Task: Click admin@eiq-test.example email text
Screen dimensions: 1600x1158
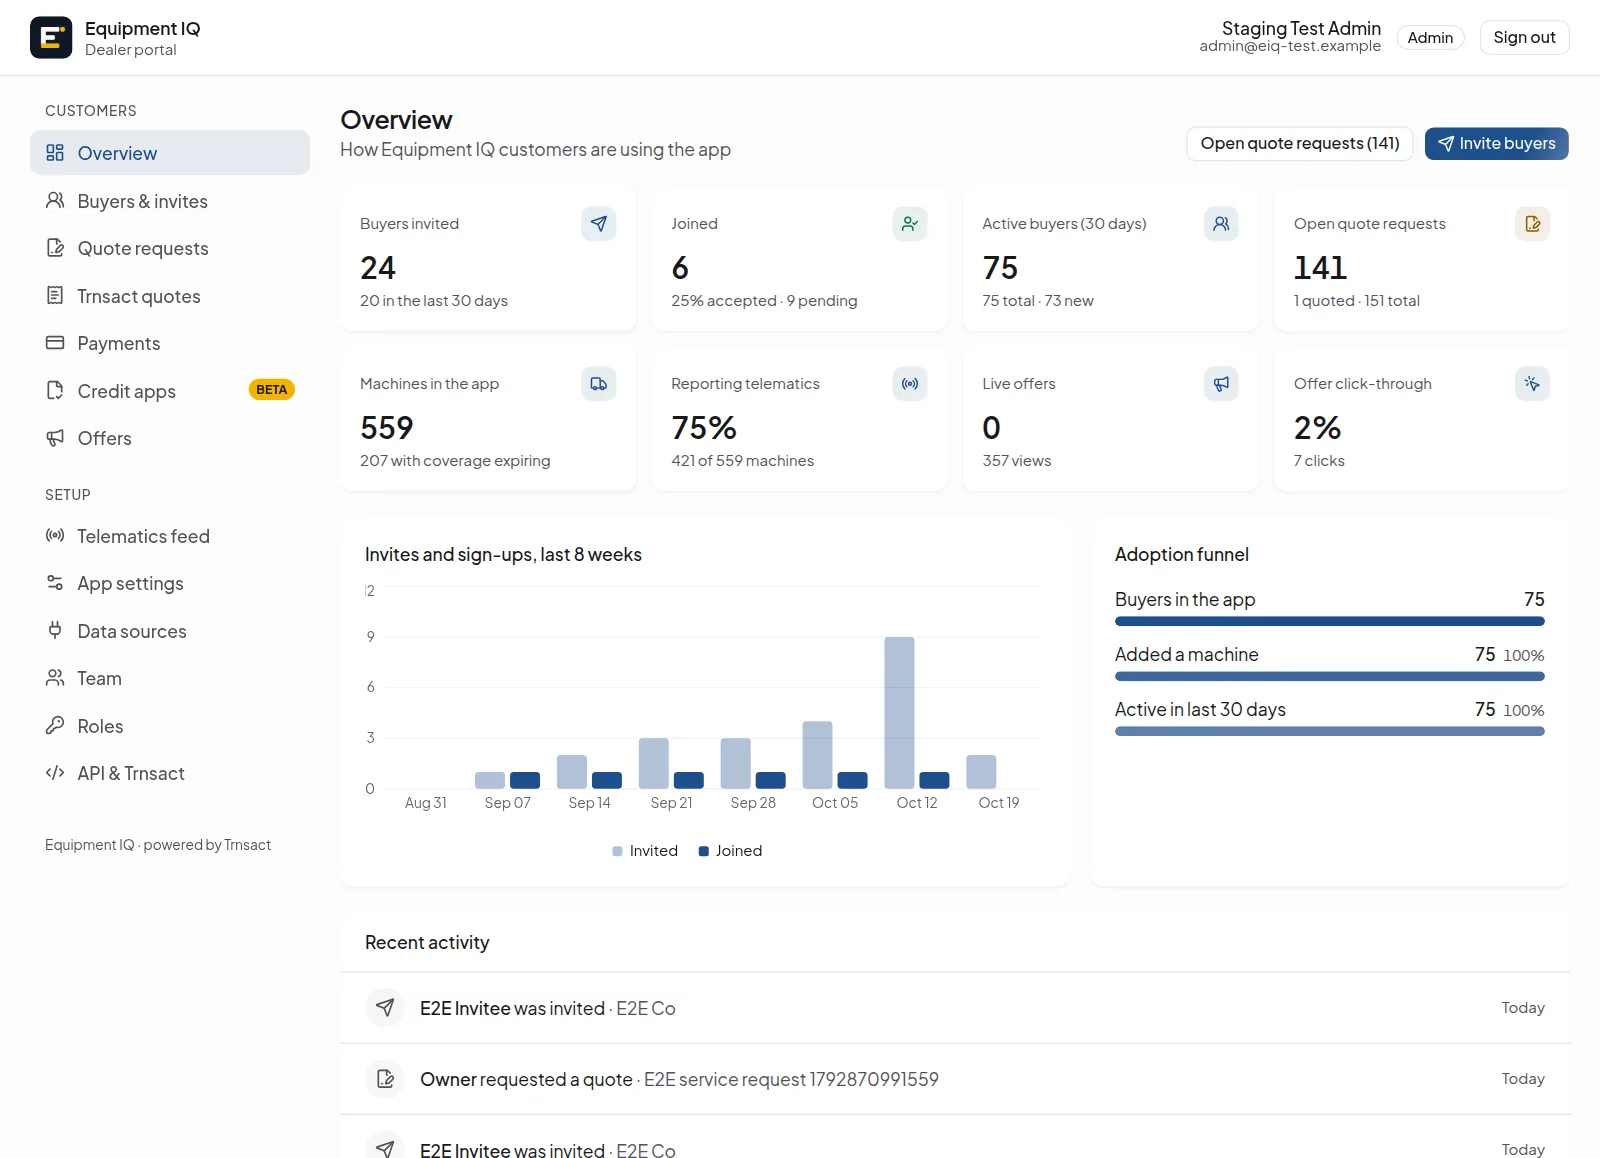Action: point(1290,46)
